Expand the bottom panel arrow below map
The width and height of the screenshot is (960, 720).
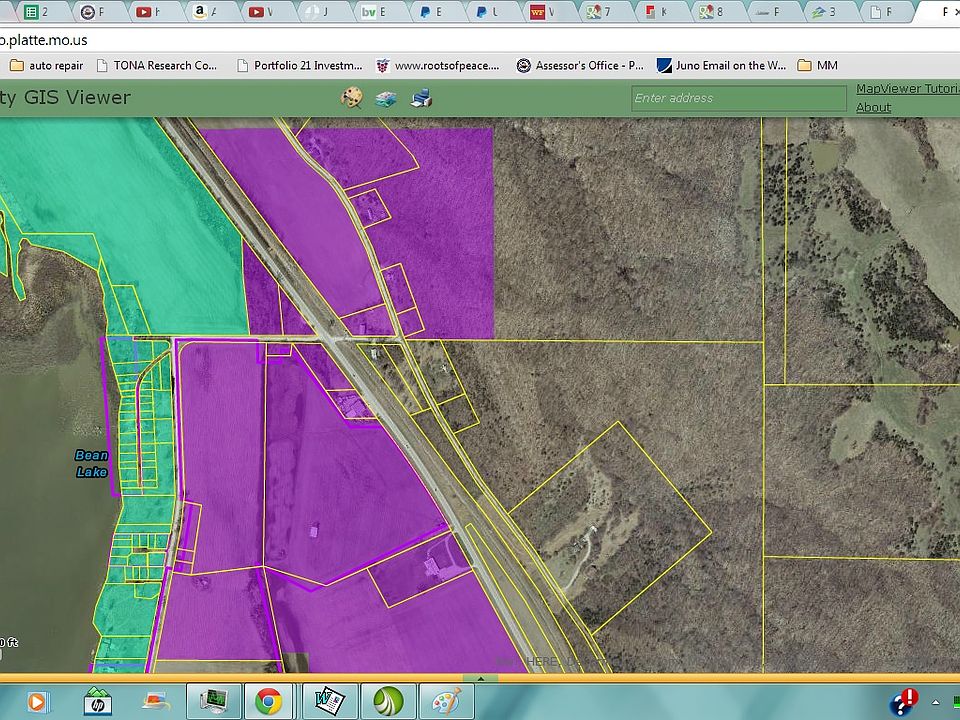point(480,678)
